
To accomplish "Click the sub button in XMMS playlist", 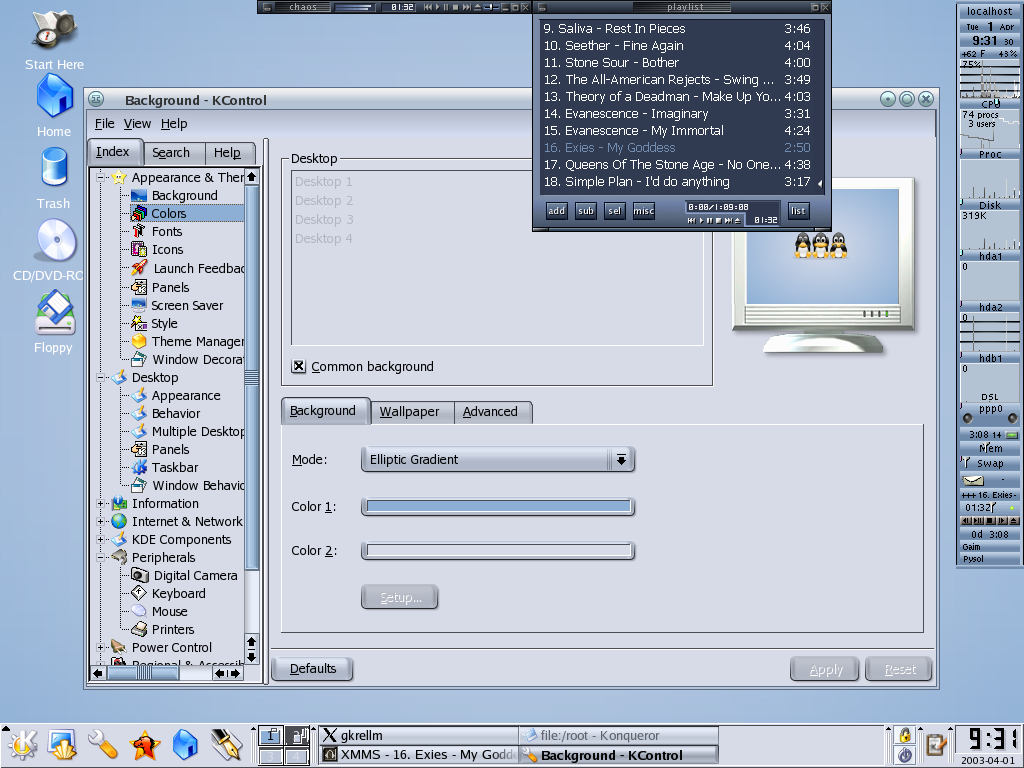I will [x=586, y=210].
